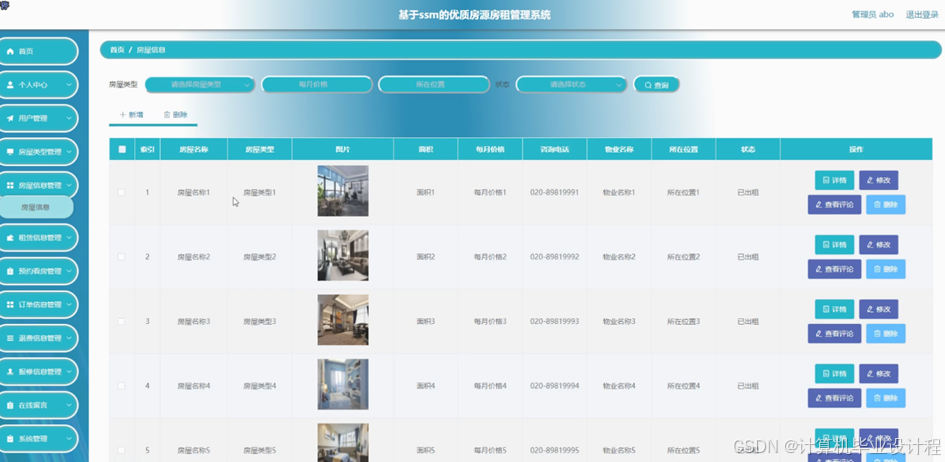Open the 请选择房屋类型 dropdown
Viewport: 945px width, 462px height.
tap(200, 85)
